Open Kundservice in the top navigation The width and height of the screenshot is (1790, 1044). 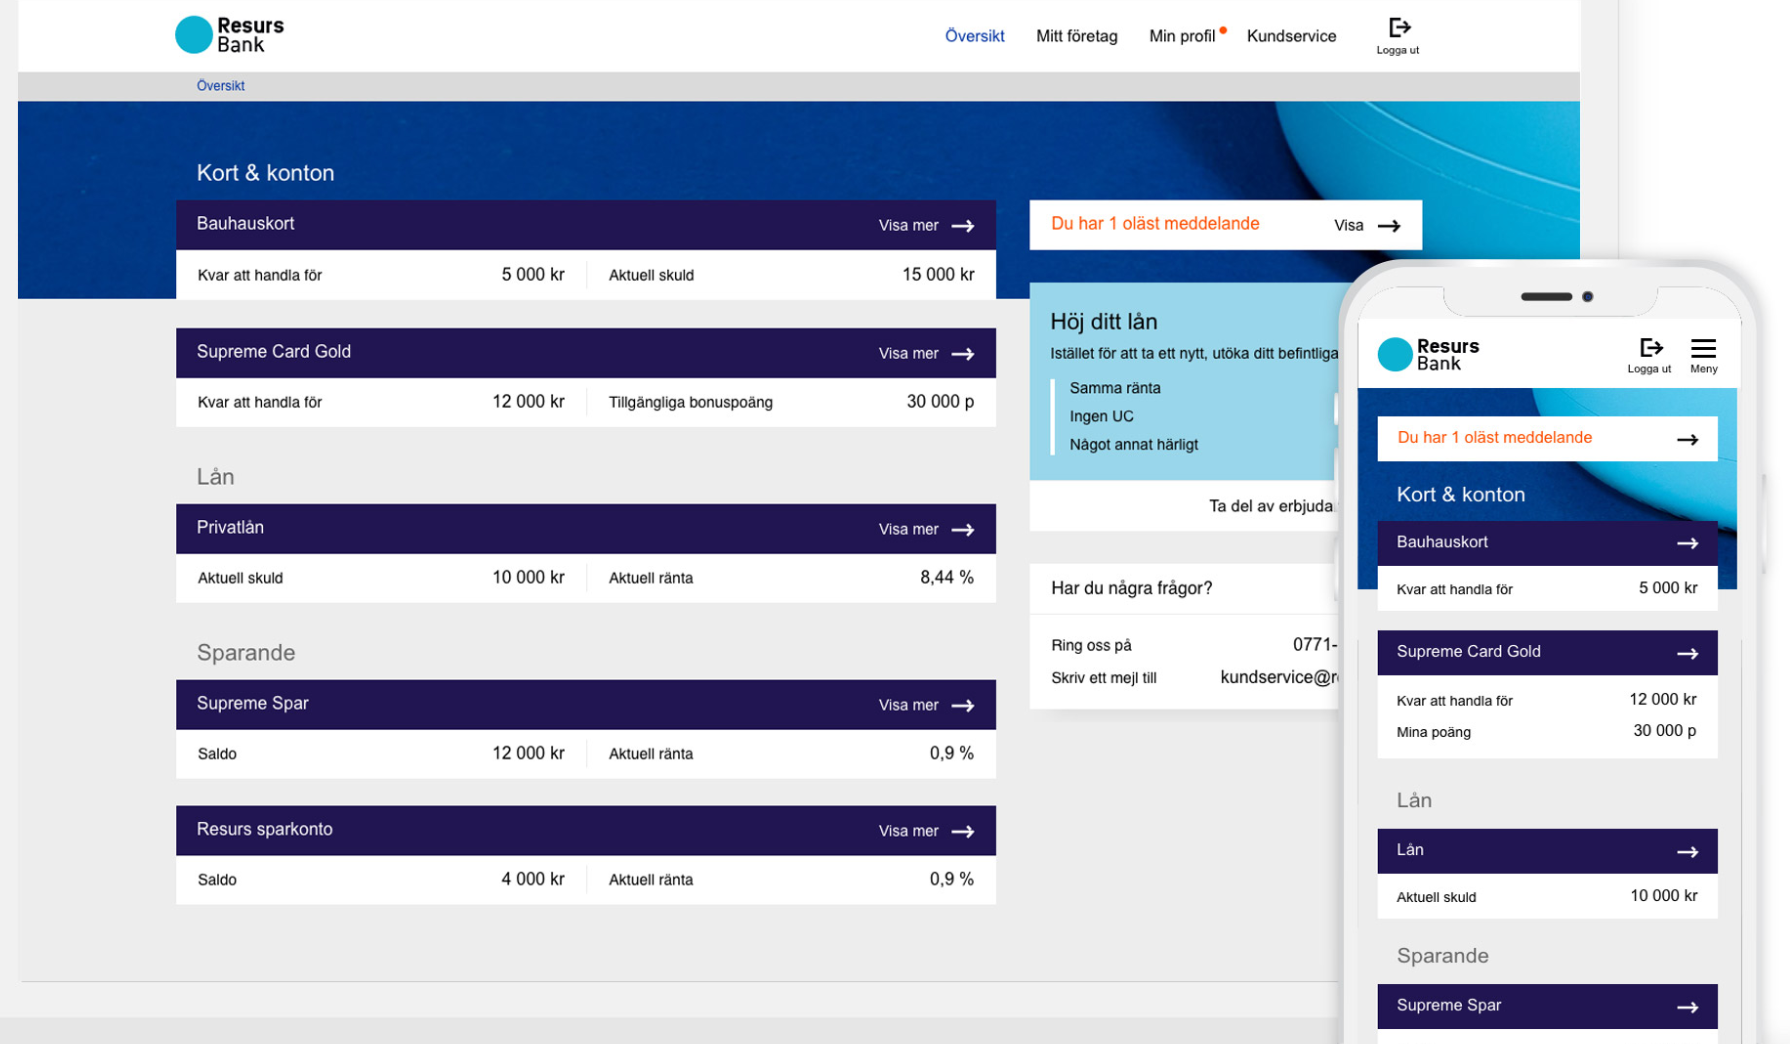coord(1291,36)
